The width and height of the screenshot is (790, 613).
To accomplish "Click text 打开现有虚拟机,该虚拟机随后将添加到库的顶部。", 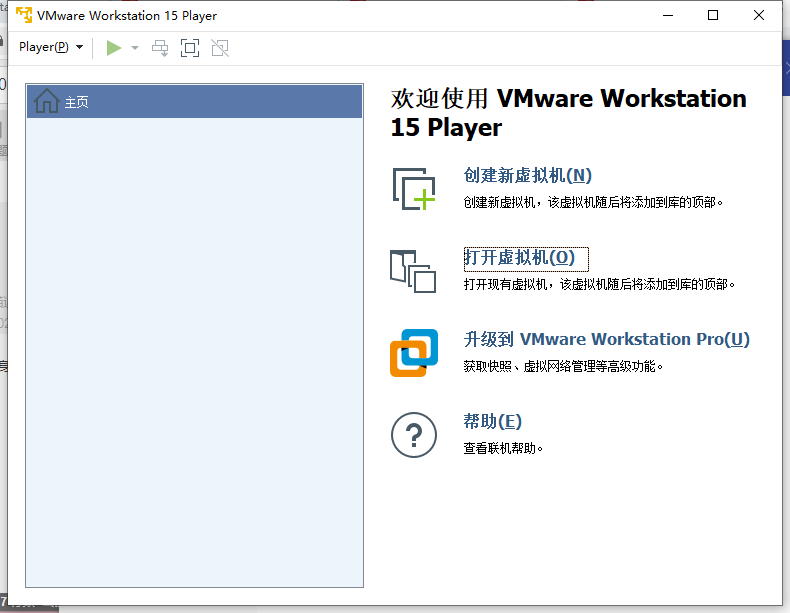I will point(599,285).
